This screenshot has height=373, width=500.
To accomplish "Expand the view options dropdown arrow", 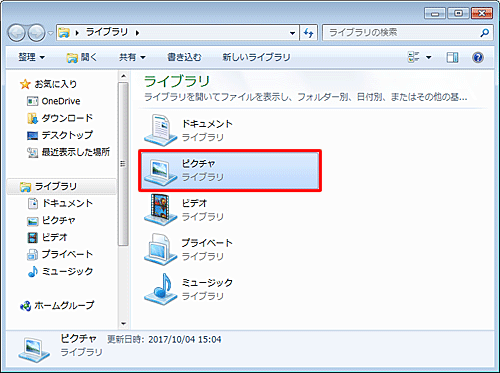I will 429,58.
